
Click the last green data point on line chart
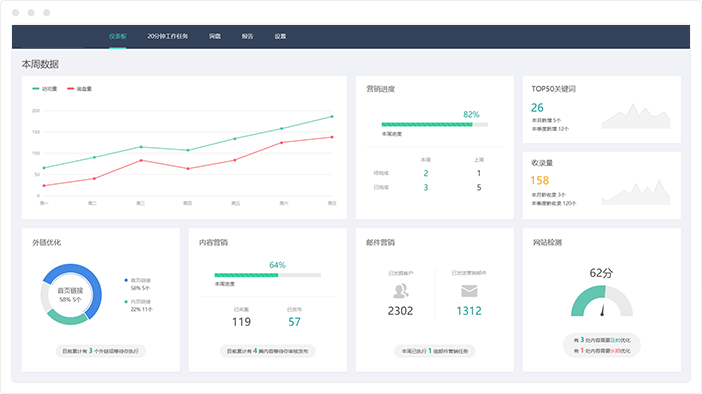click(x=332, y=116)
